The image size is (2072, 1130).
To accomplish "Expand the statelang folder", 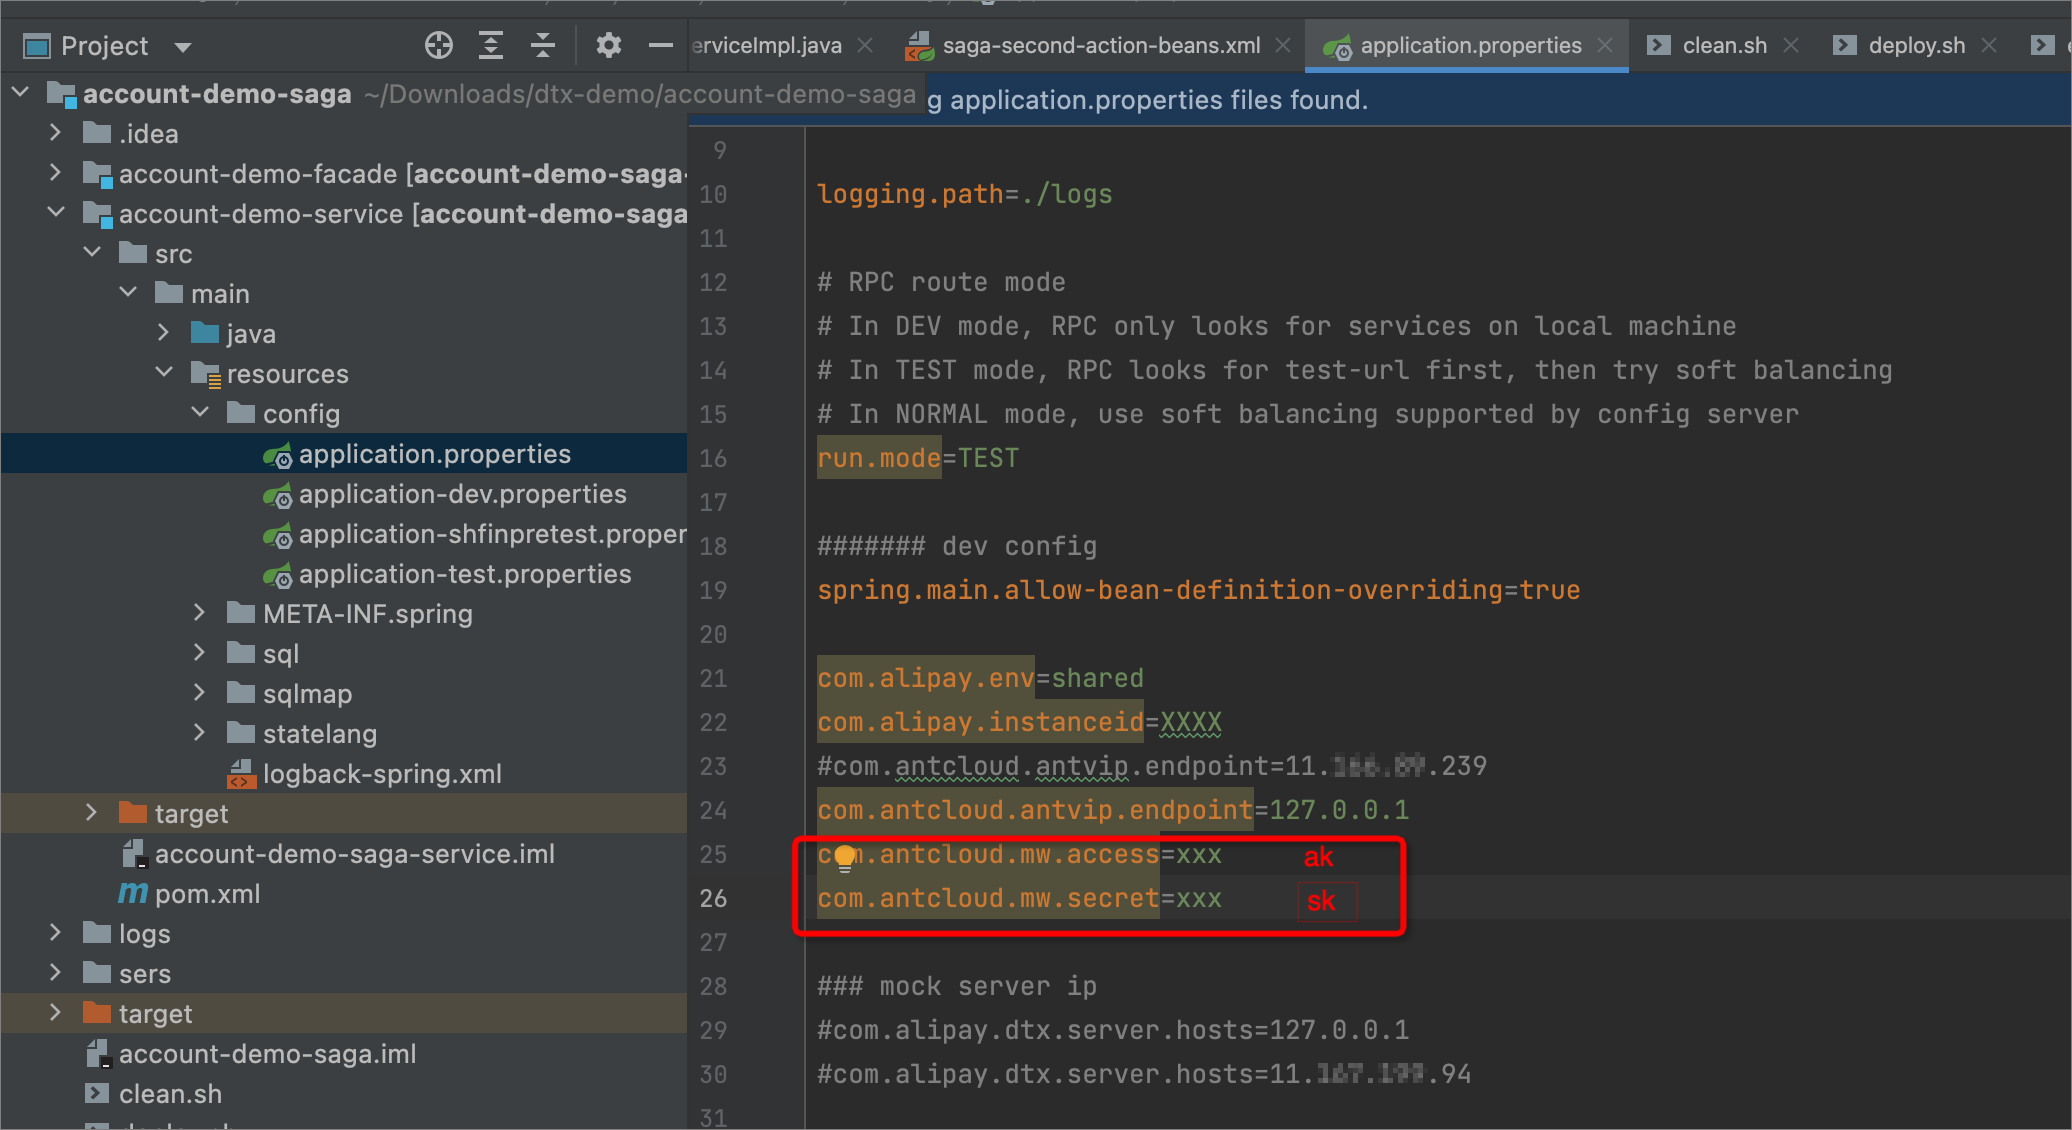I will click(200, 732).
